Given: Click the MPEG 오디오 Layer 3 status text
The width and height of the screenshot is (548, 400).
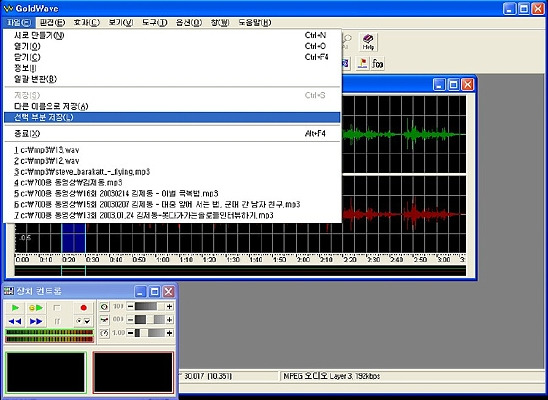Looking at the screenshot, I should 331,376.
